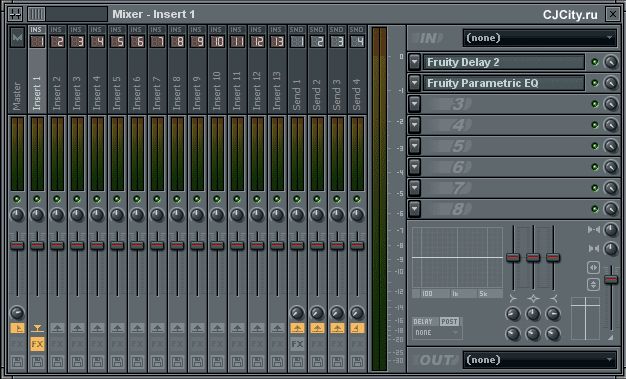The height and width of the screenshot is (379, 626).
Task: Open the Fruity Delay 2 plugin
Action: point(503,62)
